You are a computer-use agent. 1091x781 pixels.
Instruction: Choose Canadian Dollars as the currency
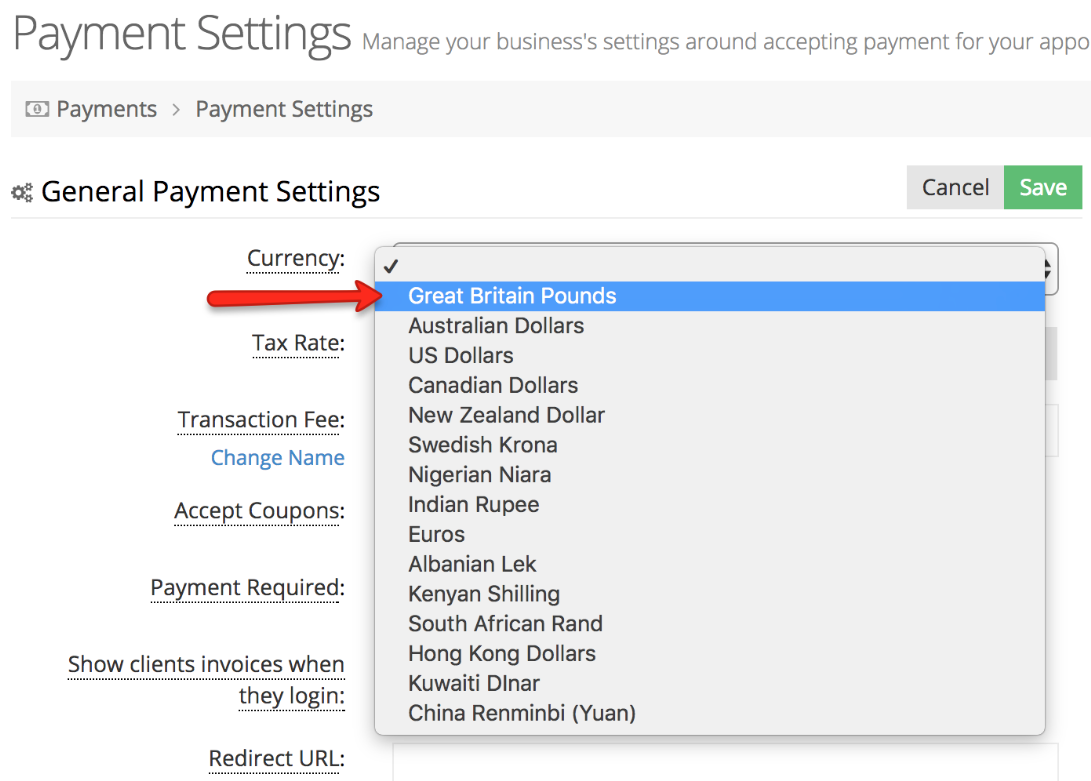click(492, 385)
